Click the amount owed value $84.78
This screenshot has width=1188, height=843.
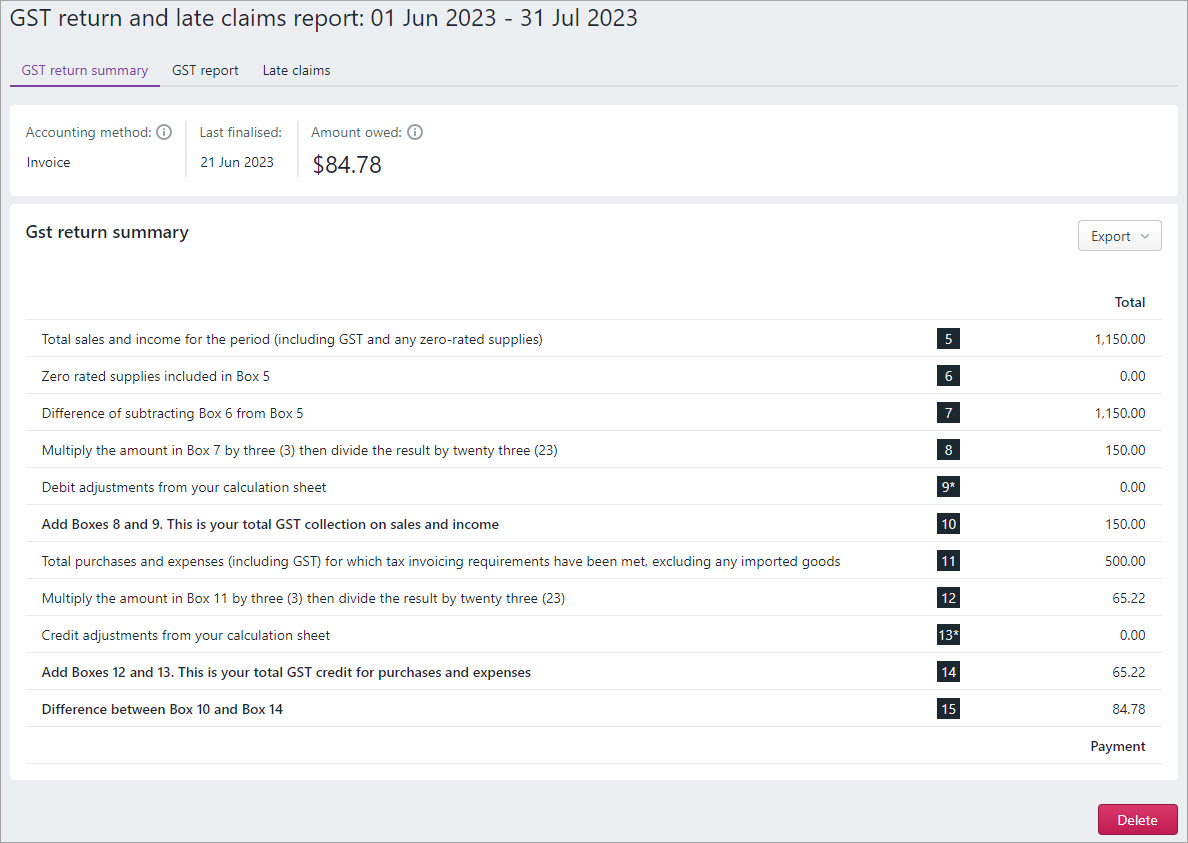pyautogui.click(x=347, y=164)
